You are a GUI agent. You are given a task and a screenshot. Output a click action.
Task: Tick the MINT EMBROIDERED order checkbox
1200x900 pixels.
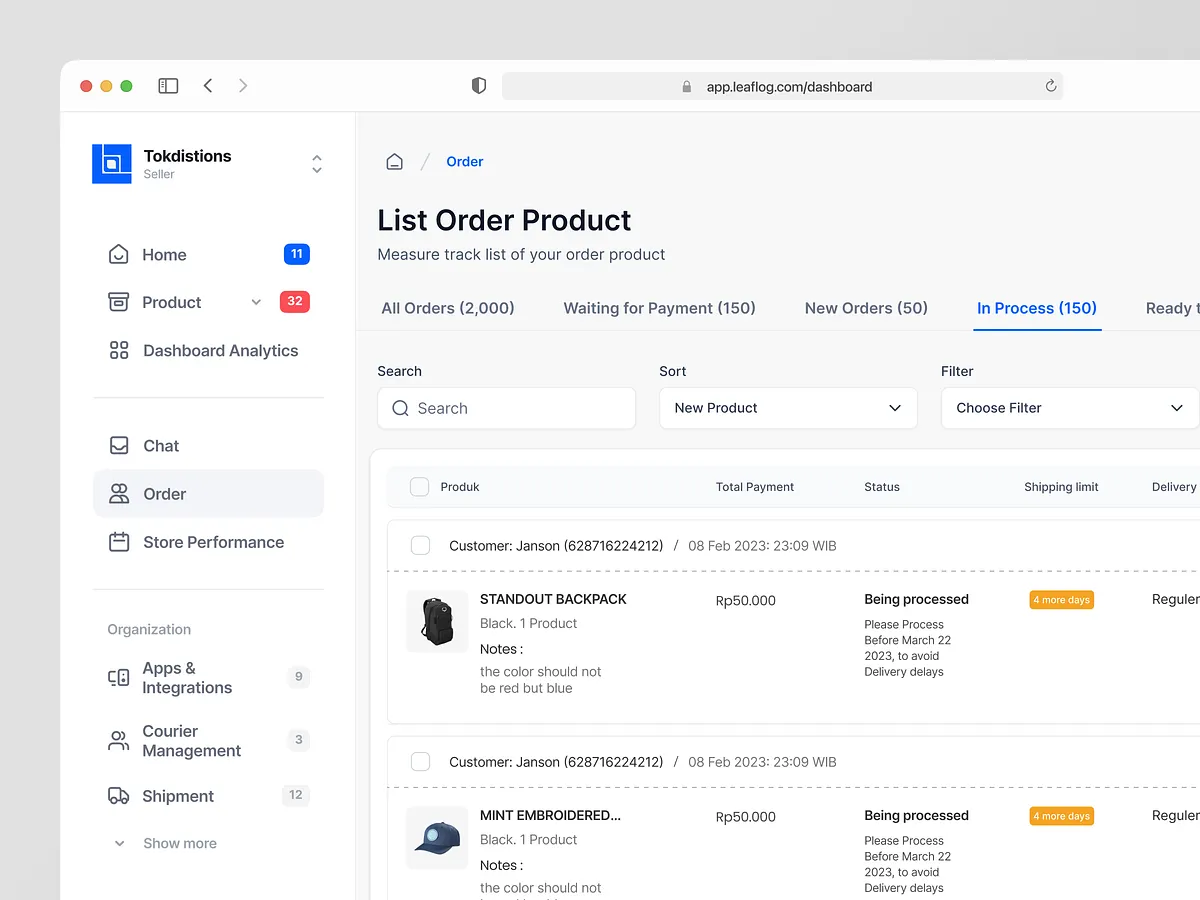point(420,761)
